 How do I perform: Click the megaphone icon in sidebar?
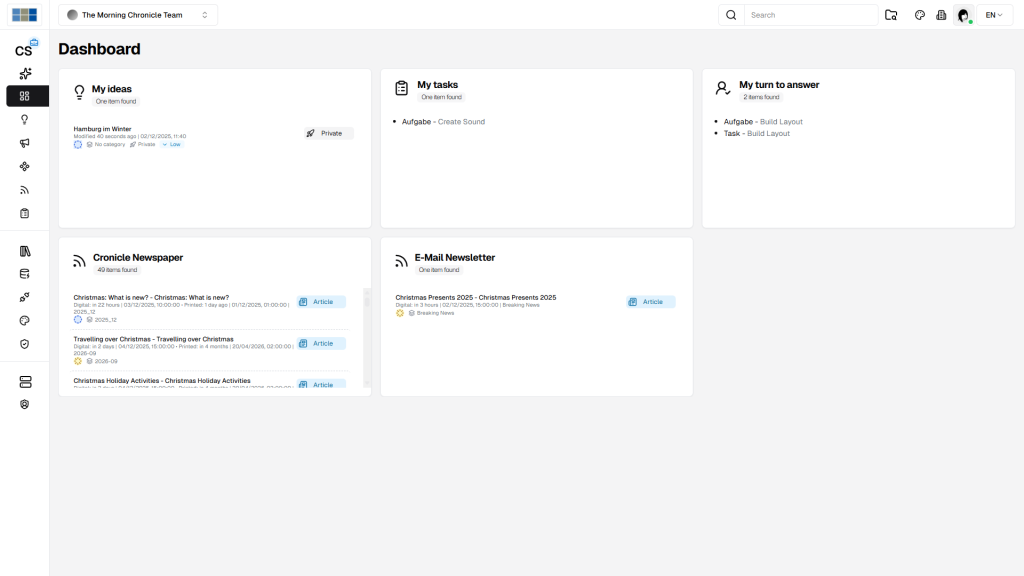[25, 143]
